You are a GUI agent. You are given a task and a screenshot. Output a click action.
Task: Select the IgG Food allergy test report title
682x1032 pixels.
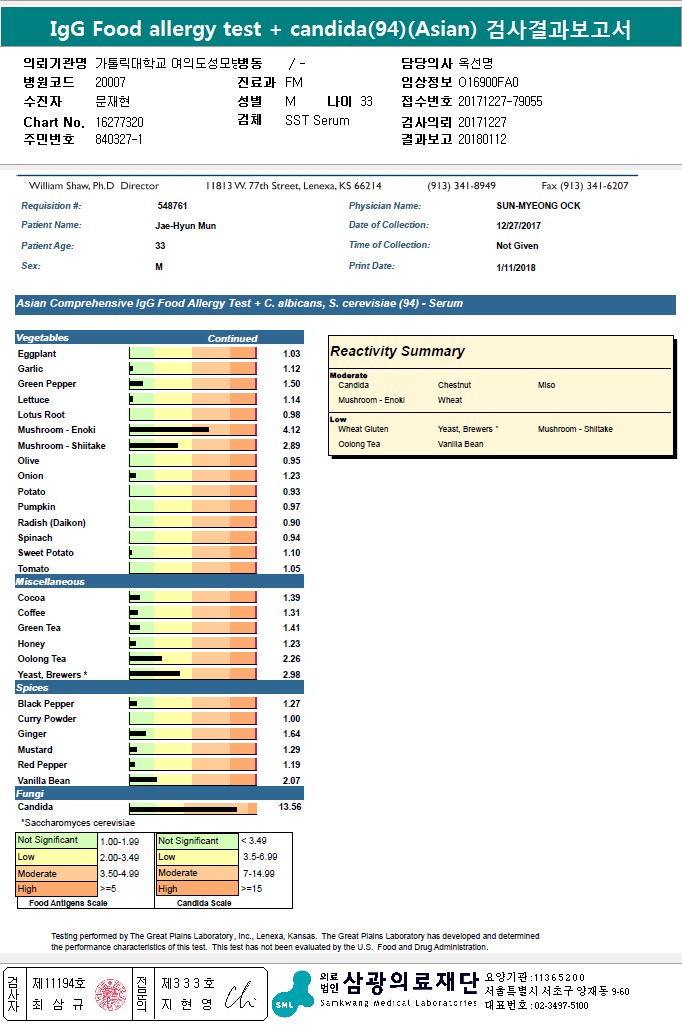(340, 29)
